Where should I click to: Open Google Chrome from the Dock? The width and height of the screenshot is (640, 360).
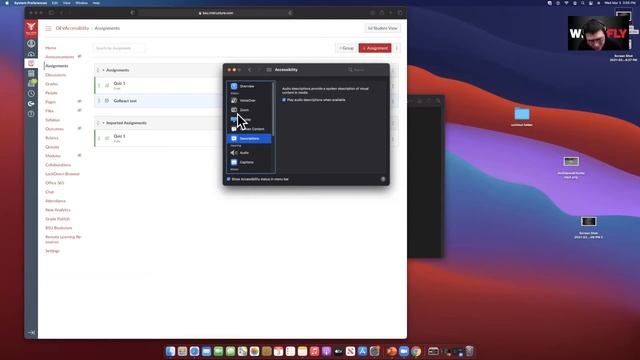(x=416, y=351)
